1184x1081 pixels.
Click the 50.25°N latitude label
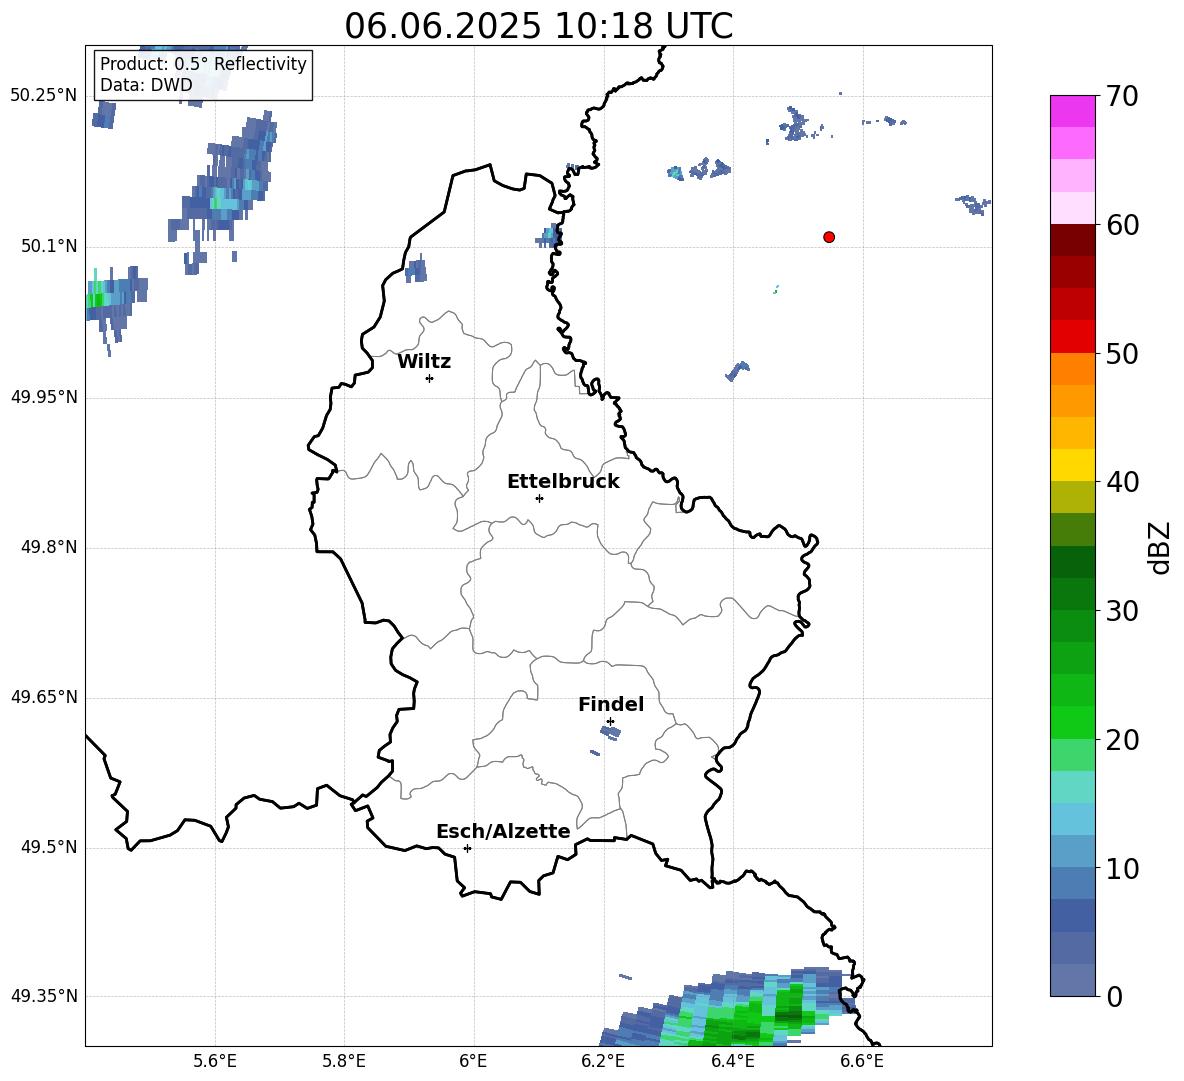[44, 96]
